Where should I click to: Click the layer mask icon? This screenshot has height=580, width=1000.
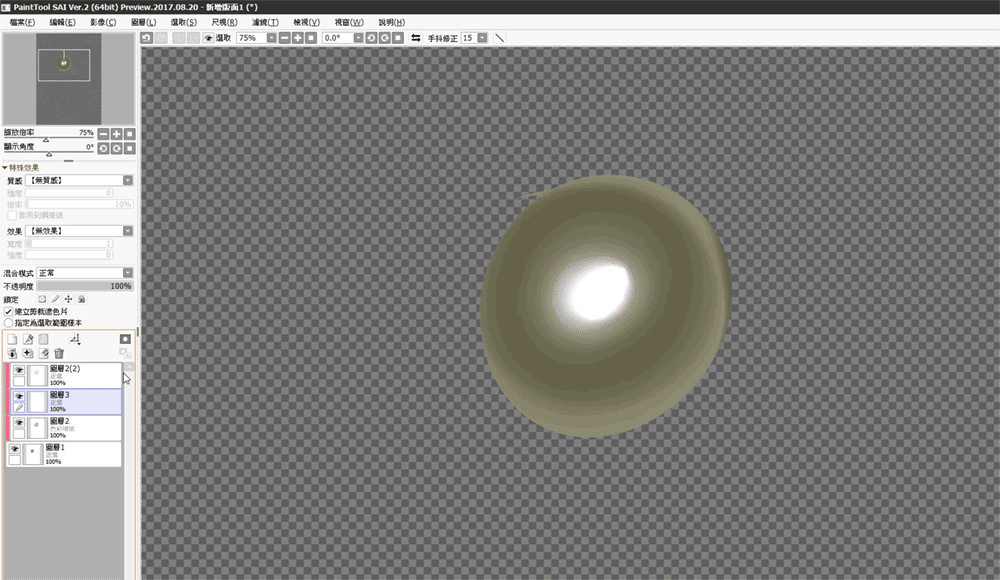click(x=125, y=340)
